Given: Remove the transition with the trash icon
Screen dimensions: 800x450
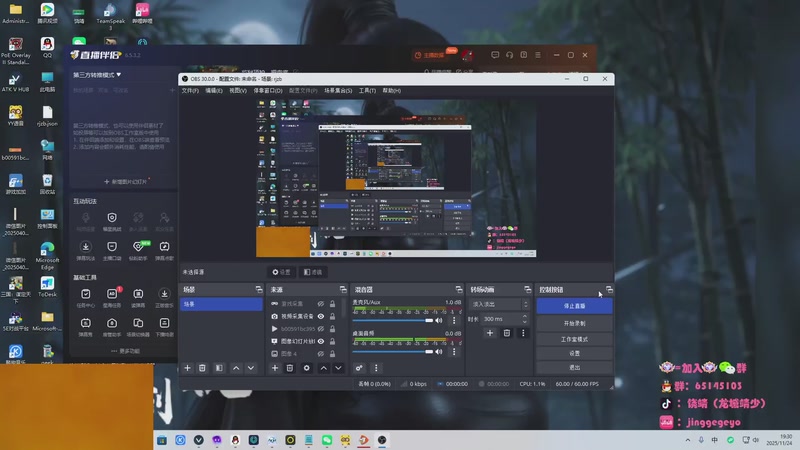Looking at the screenshot, I should click(507, 333).
